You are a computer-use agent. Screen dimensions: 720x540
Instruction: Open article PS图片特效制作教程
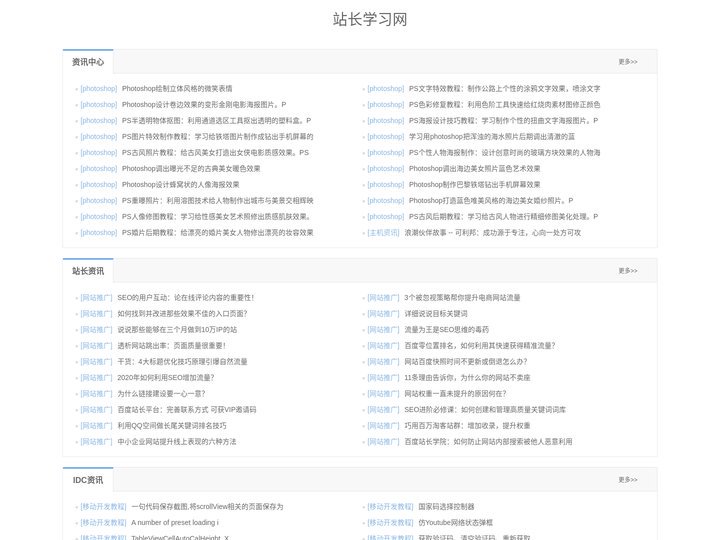click(217, 137)
